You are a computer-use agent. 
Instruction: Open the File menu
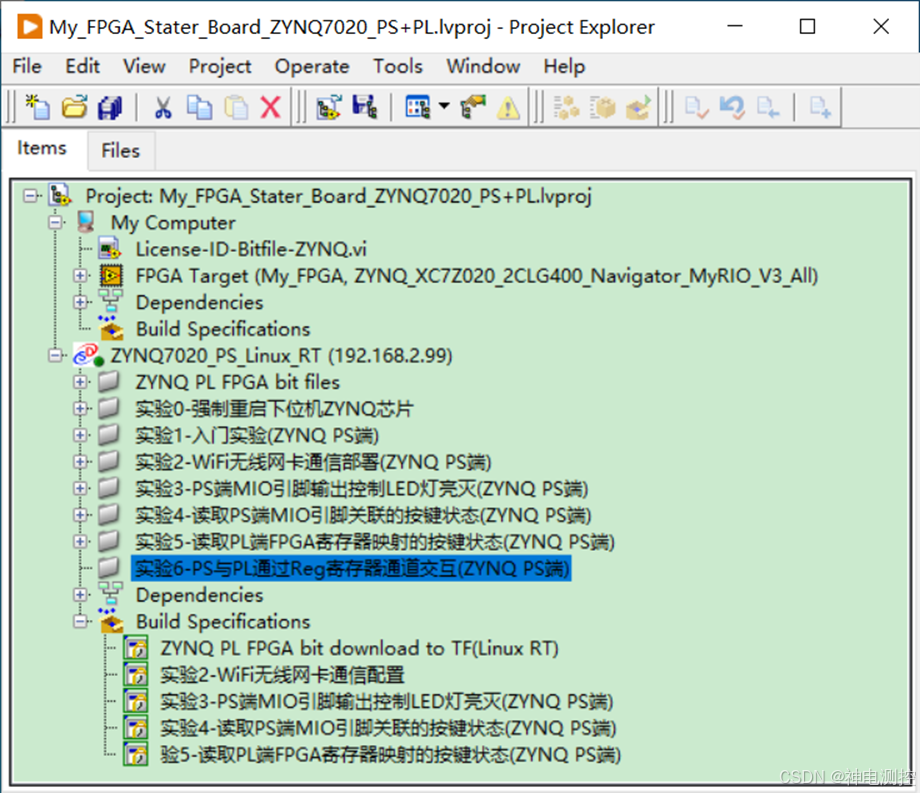pos(27,66)
